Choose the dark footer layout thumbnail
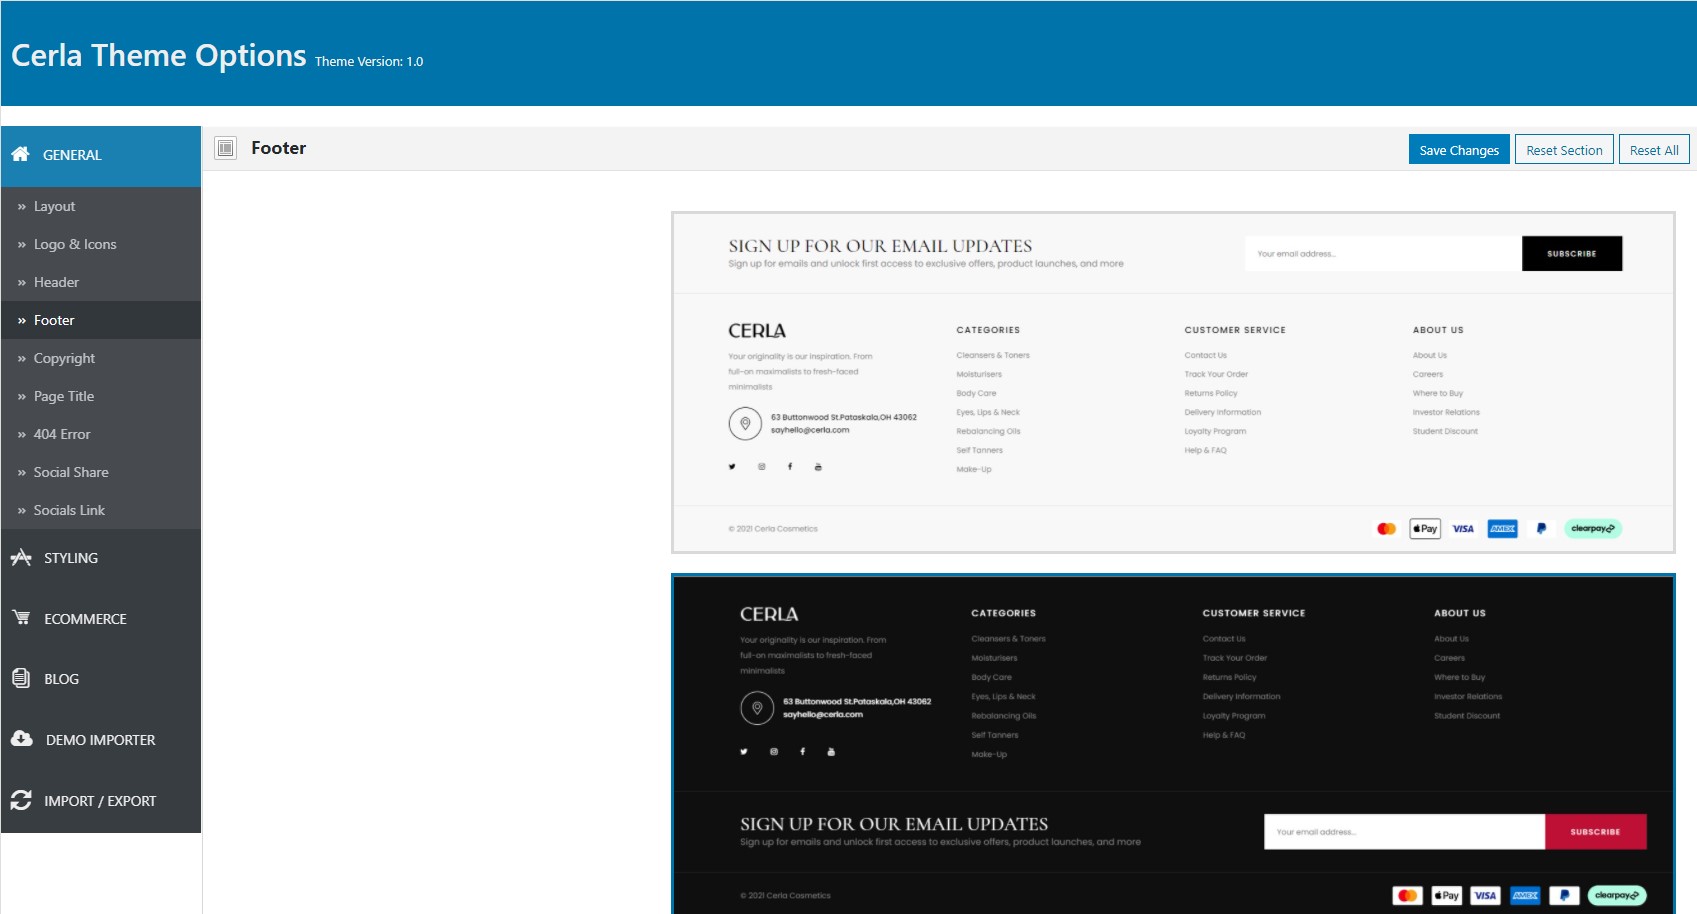This screenshot has width=1697, height=914. 1173,744
